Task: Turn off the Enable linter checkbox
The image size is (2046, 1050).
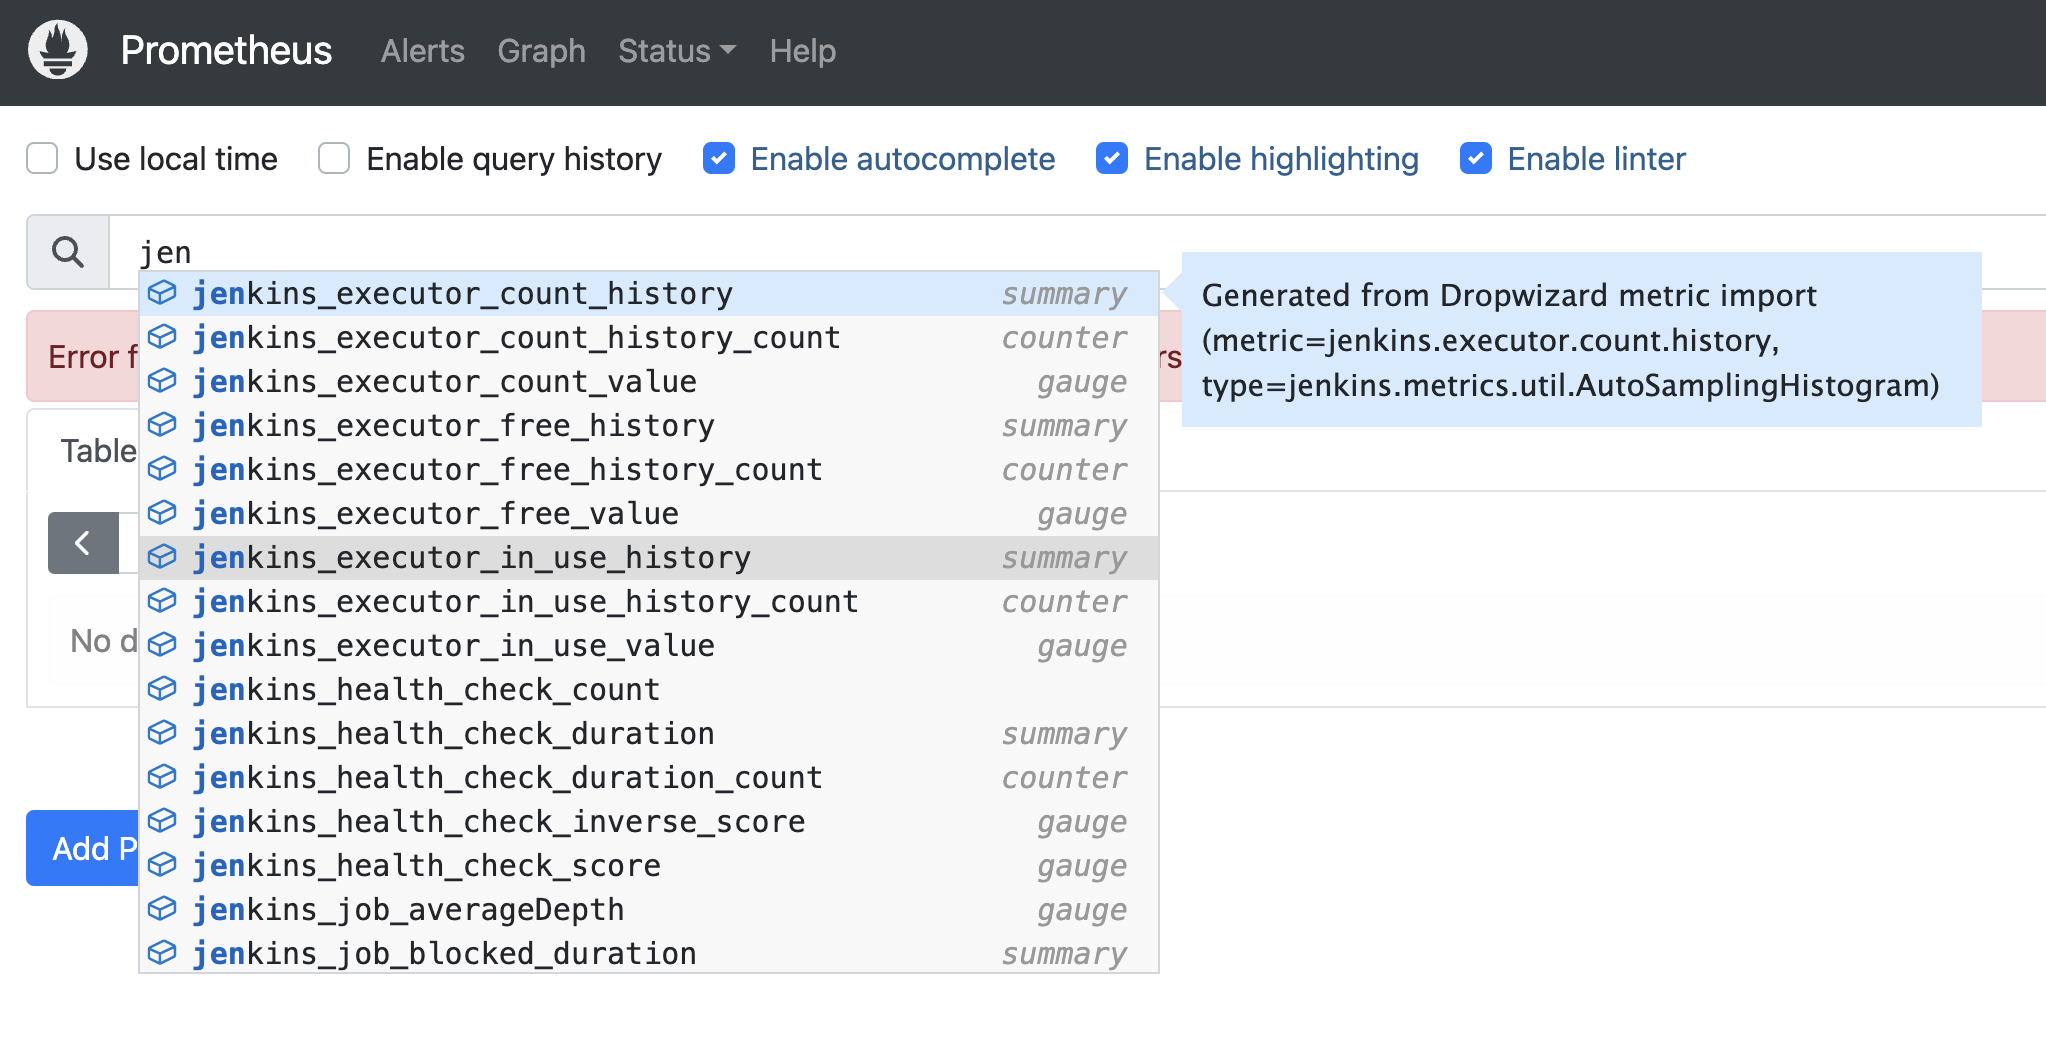Action: (x=1476, y=158)
